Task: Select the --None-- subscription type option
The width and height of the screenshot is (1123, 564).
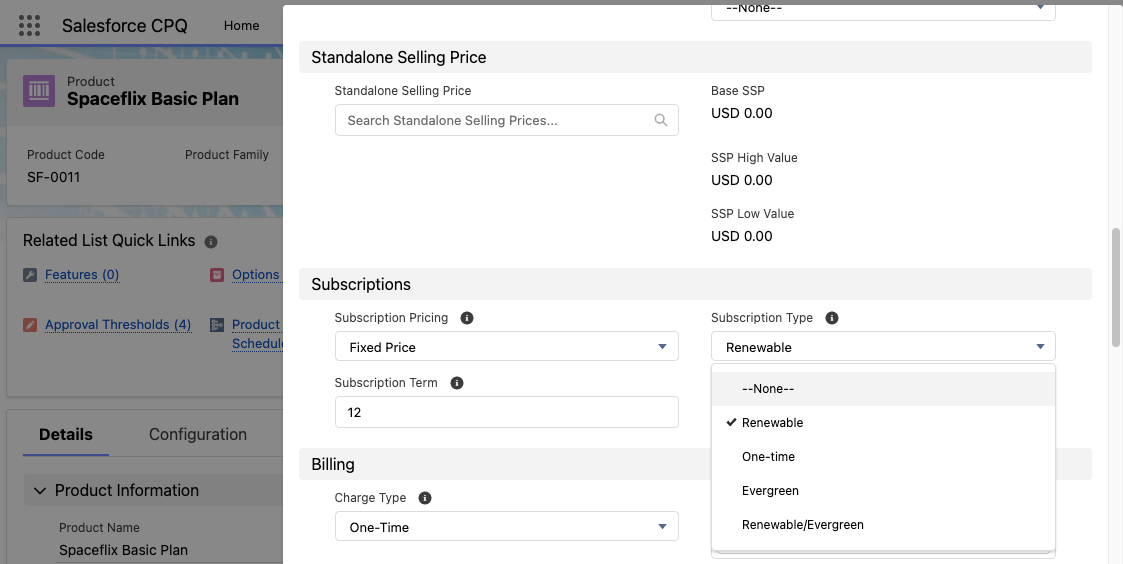Action: (768, 389)
